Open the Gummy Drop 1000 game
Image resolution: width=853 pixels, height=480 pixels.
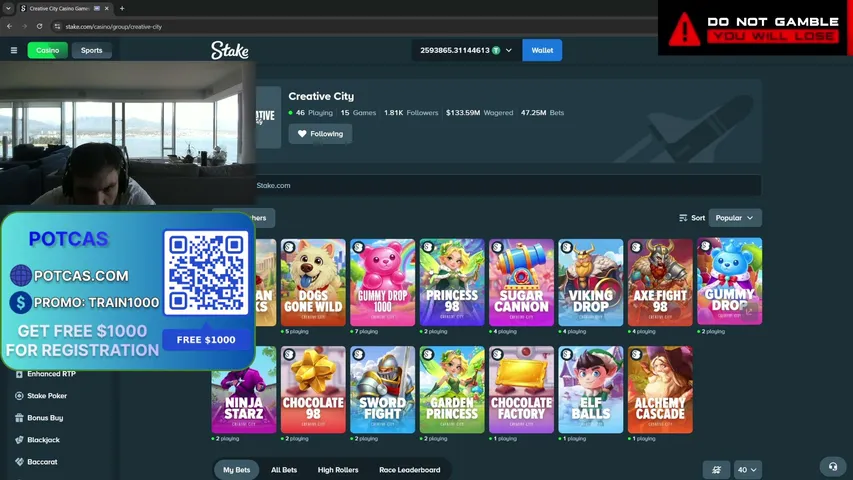(x=382, y=282)
